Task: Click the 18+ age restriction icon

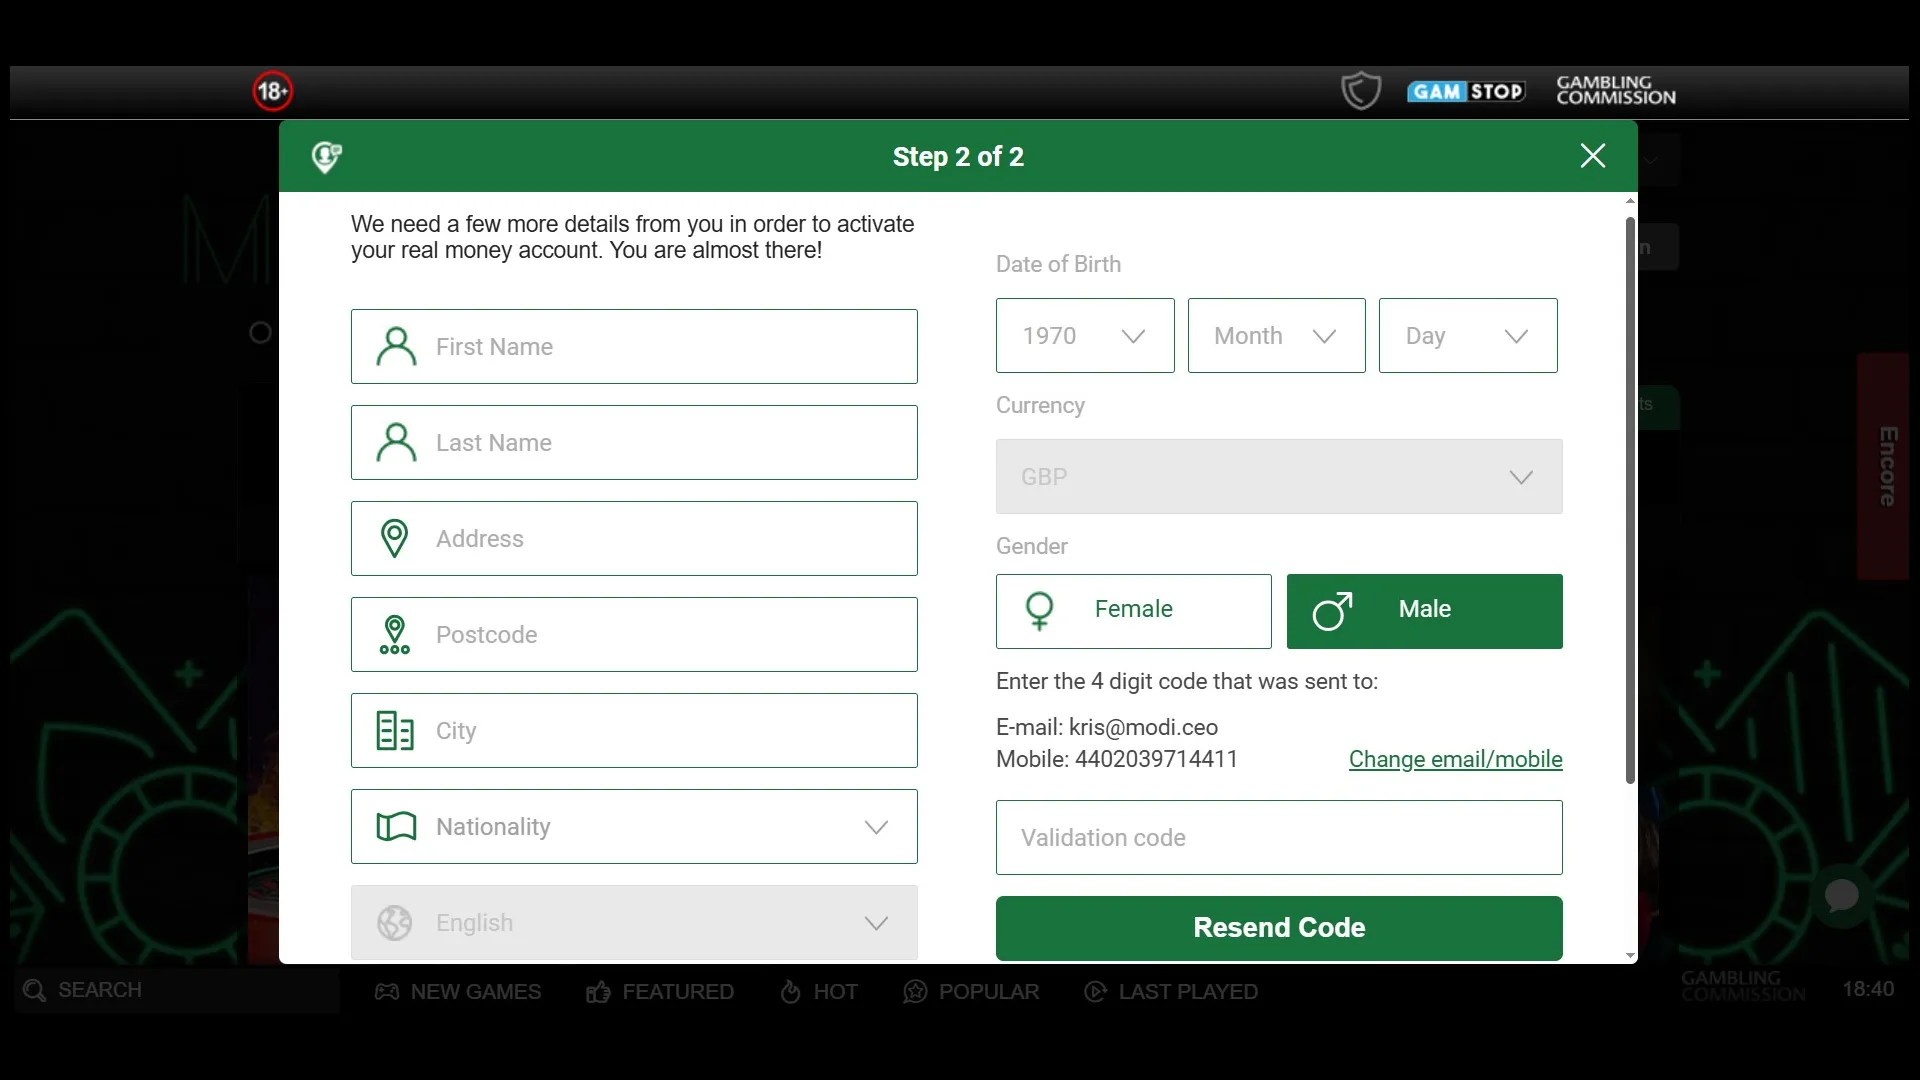Action: click(x=272, y=91)
